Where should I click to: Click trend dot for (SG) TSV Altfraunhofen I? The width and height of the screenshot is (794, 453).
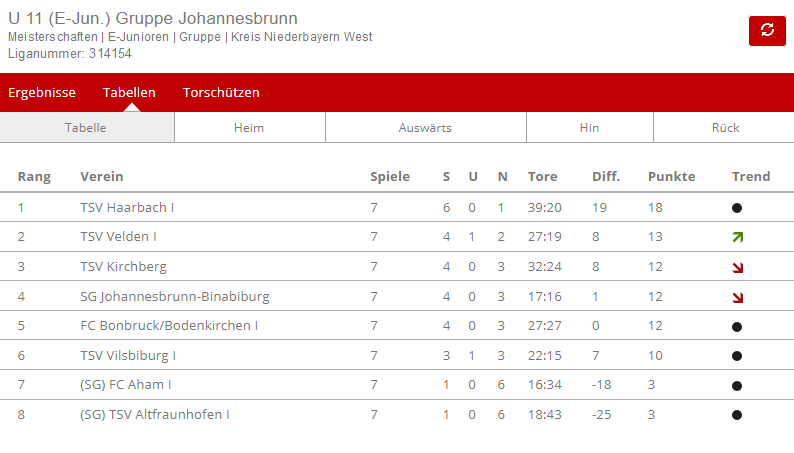(x=737, y=415)
